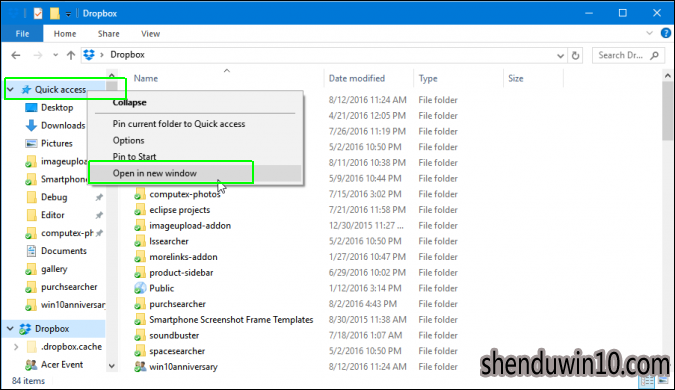This screenshot has height=390, width=675.
Task: Click the Dropbox icon in the address bar
Action: (89, 55)
